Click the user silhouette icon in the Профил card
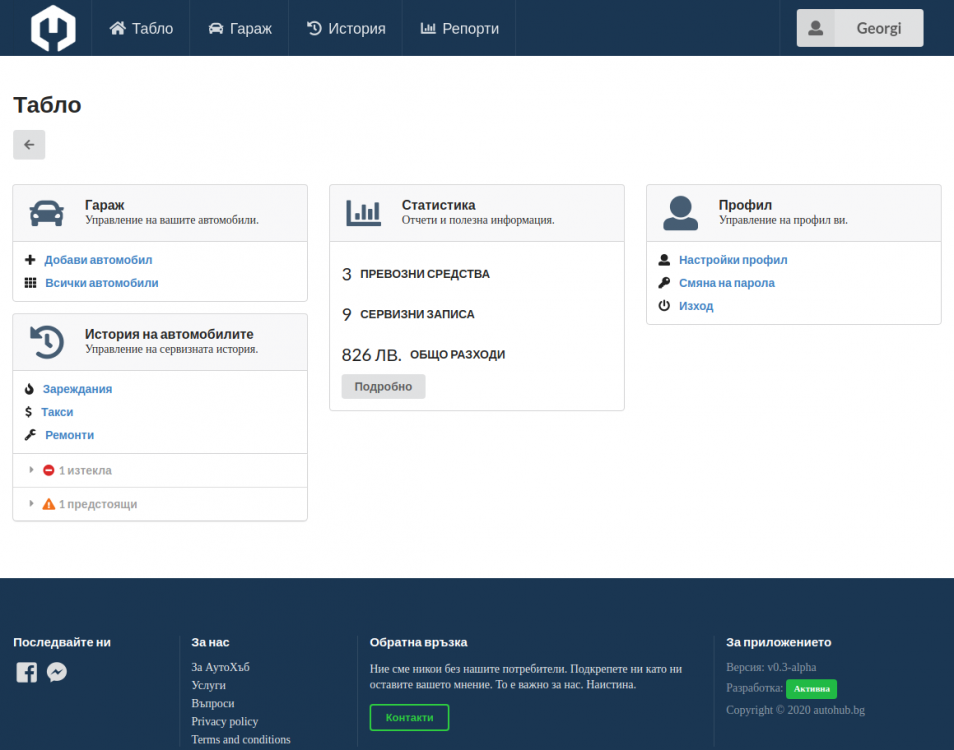This screenshot has height=750, width=954. click(680, 212)
